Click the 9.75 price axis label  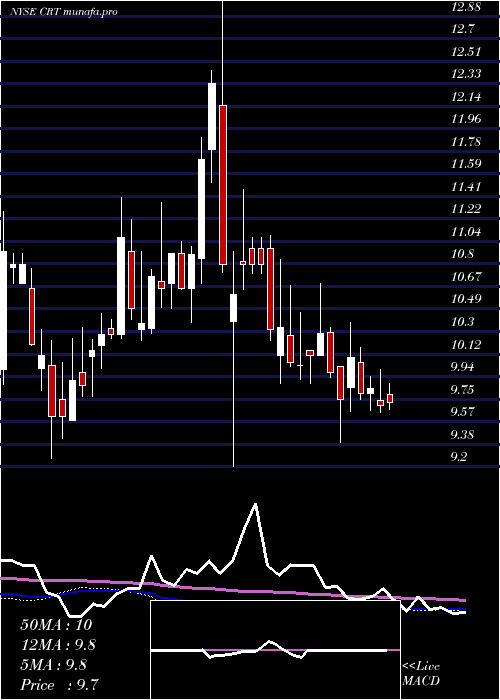[463, 389]
